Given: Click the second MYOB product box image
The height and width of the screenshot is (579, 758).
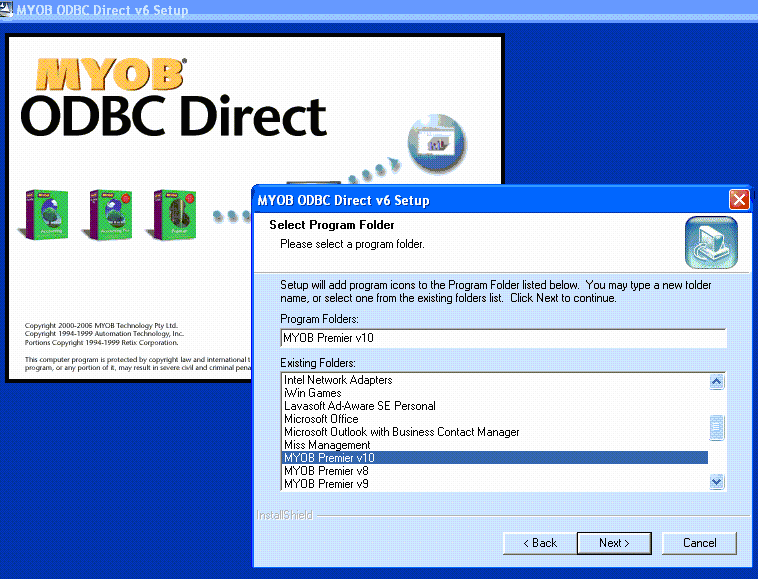Looking at the screenshot, I should coord(109,215).
